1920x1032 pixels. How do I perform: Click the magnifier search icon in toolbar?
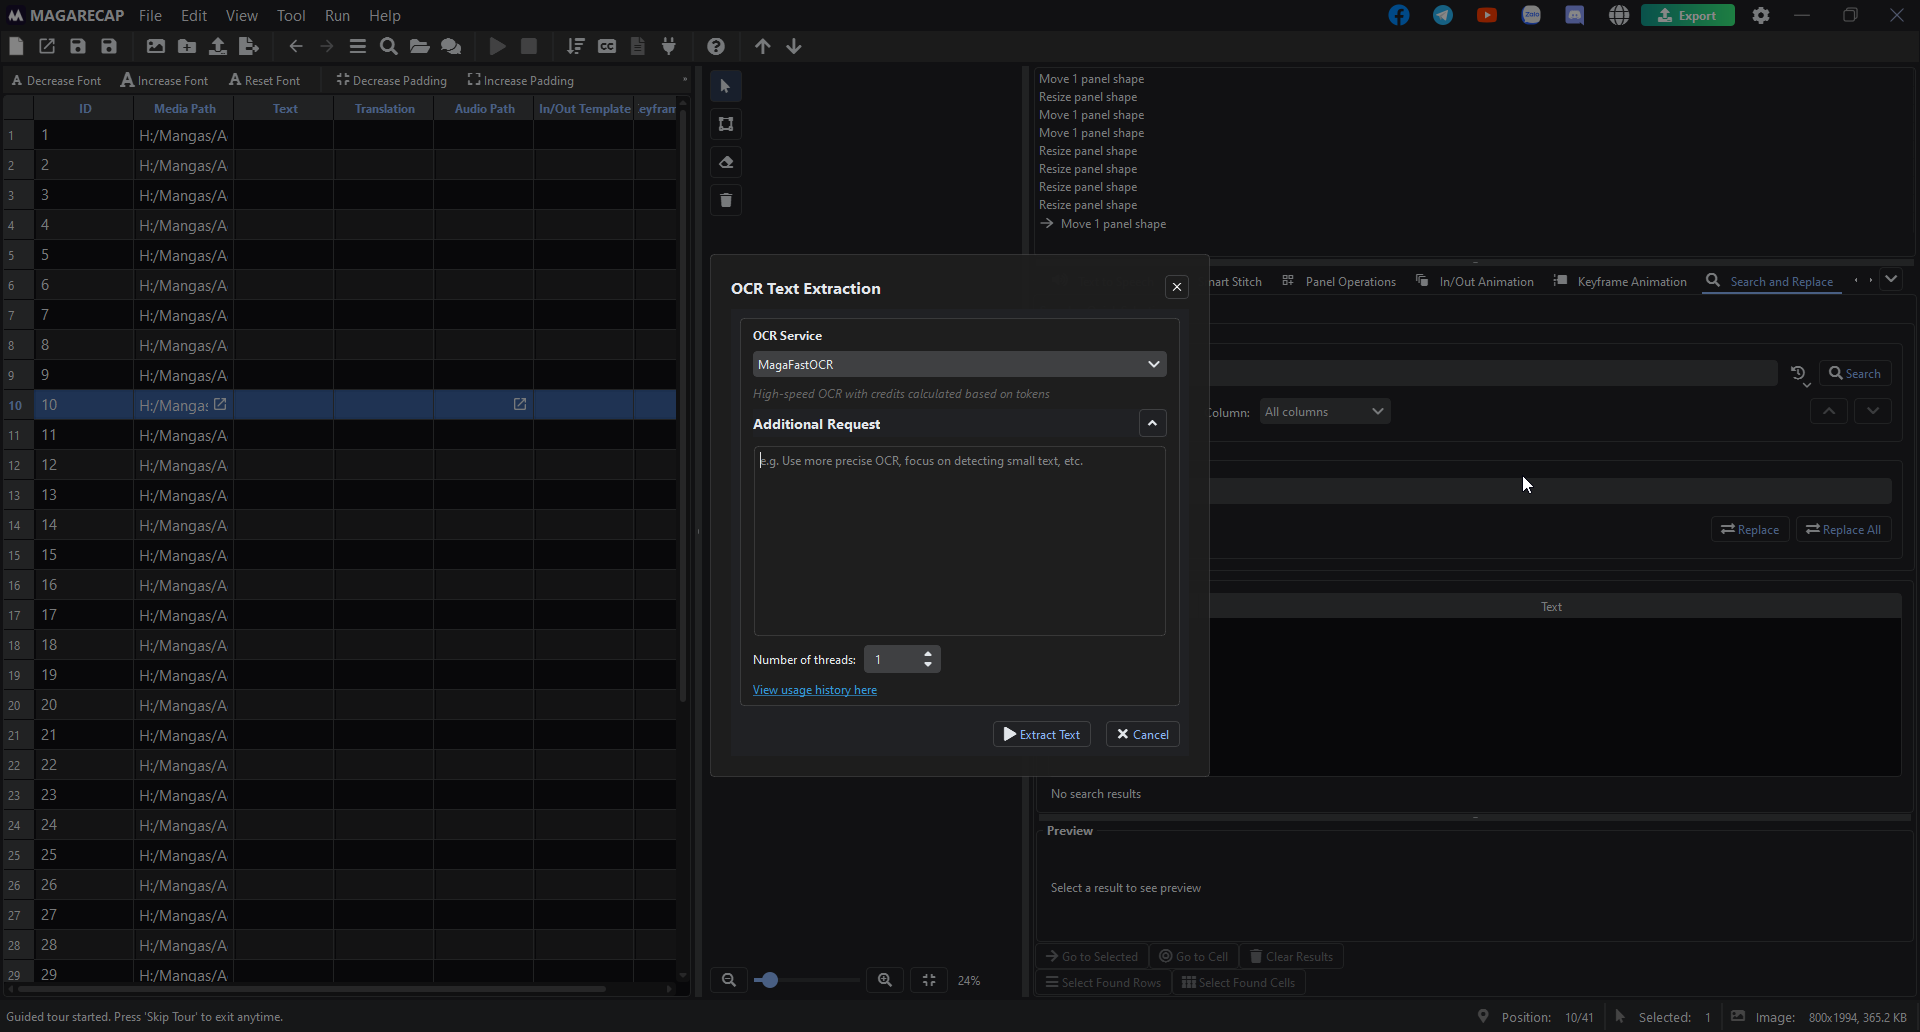389,46
